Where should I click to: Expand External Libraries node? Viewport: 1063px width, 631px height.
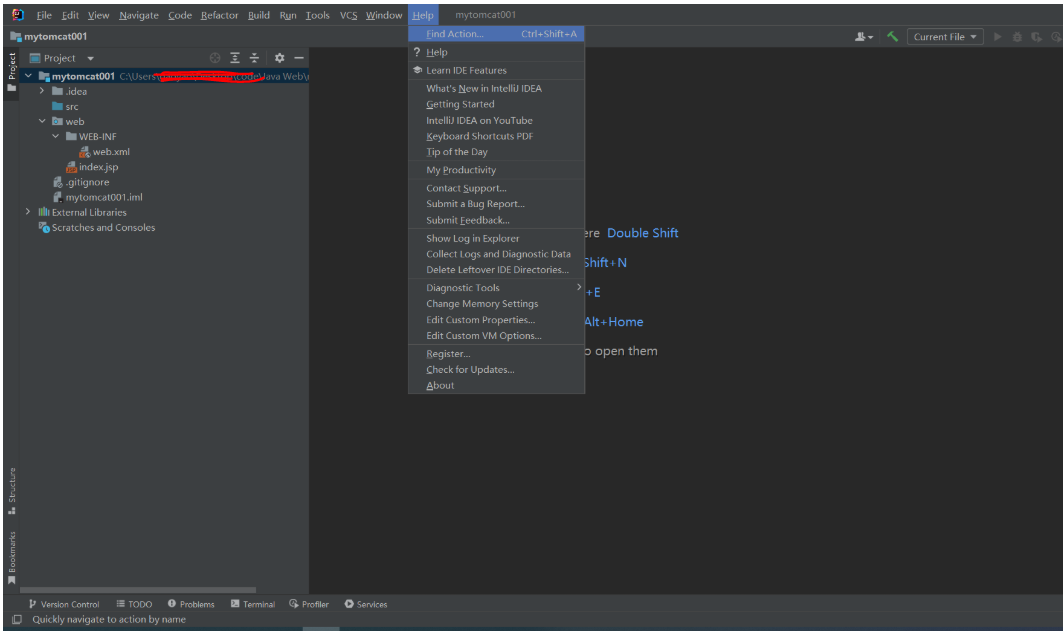(x=28, y=212)
